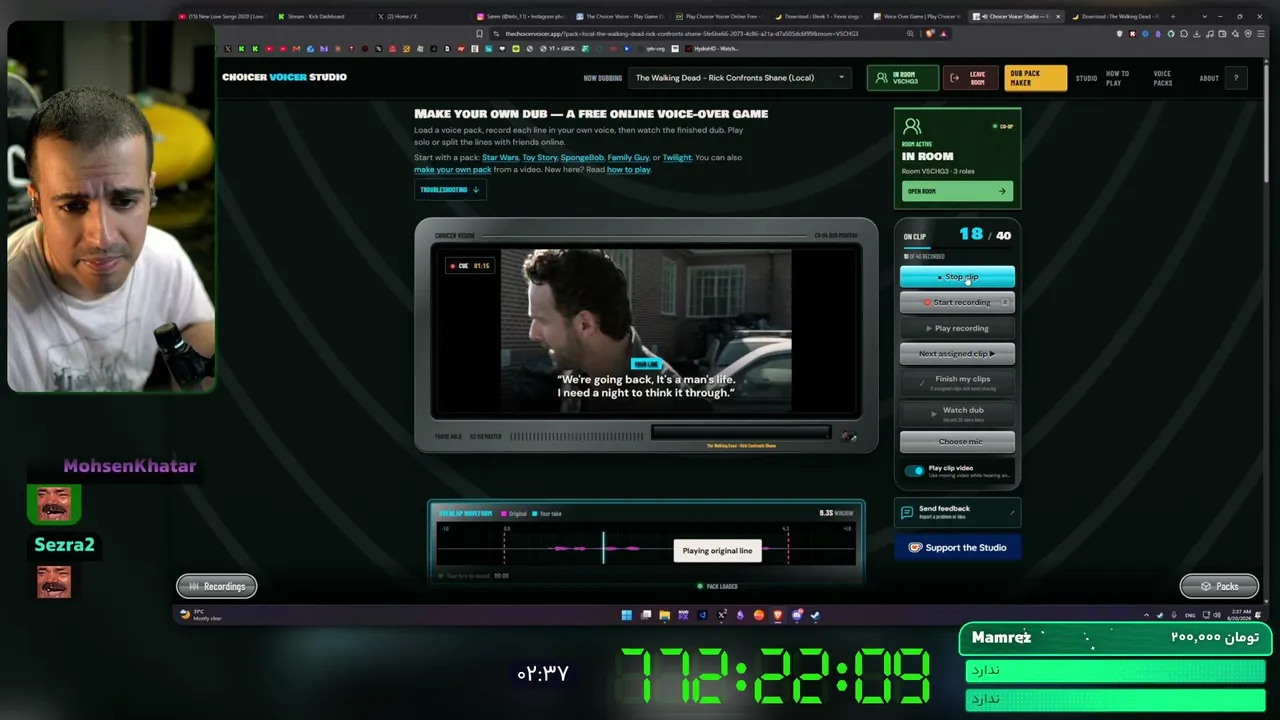Go to the next assigned clip

pyautogui.click(x=957, y=353)
